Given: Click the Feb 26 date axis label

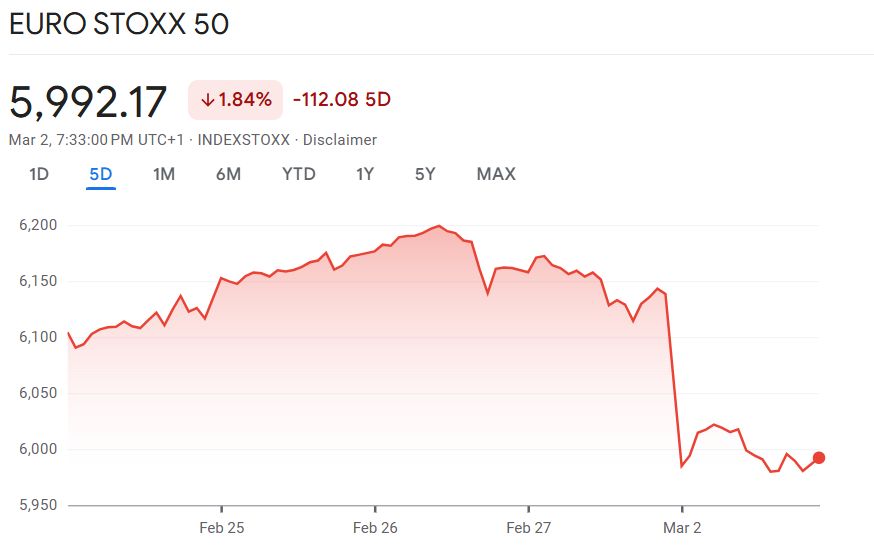Looking at the screenshot, I should click(x=375, y=527).
